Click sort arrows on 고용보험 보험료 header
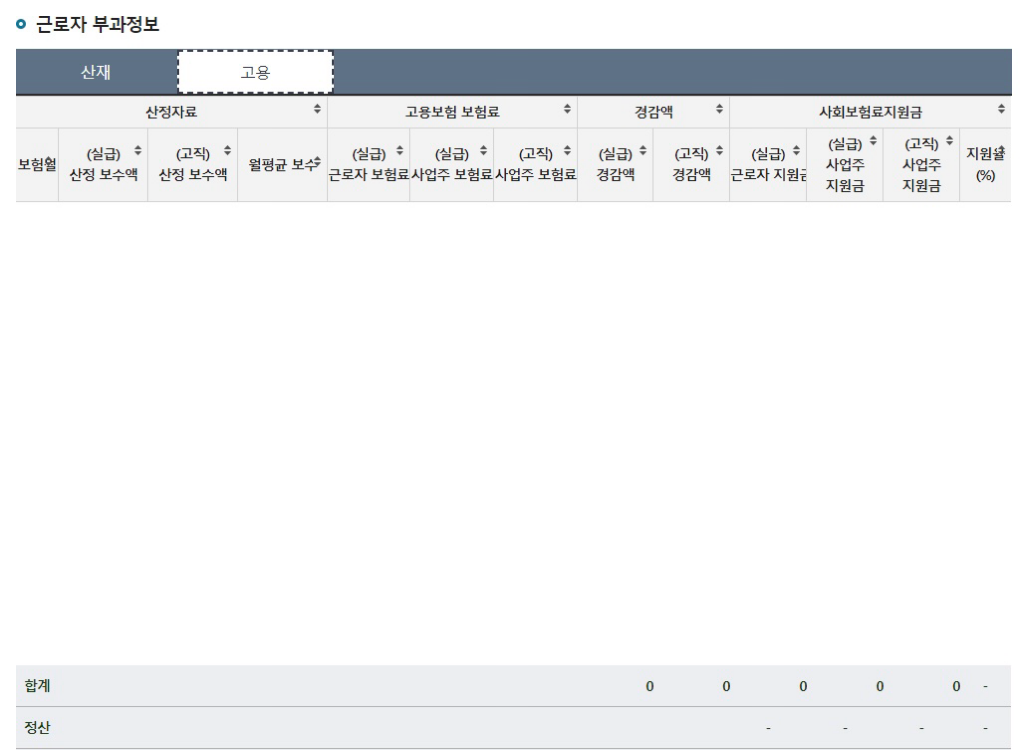The height and width of the screenshot is (750, 1024). tap(568, 107)
